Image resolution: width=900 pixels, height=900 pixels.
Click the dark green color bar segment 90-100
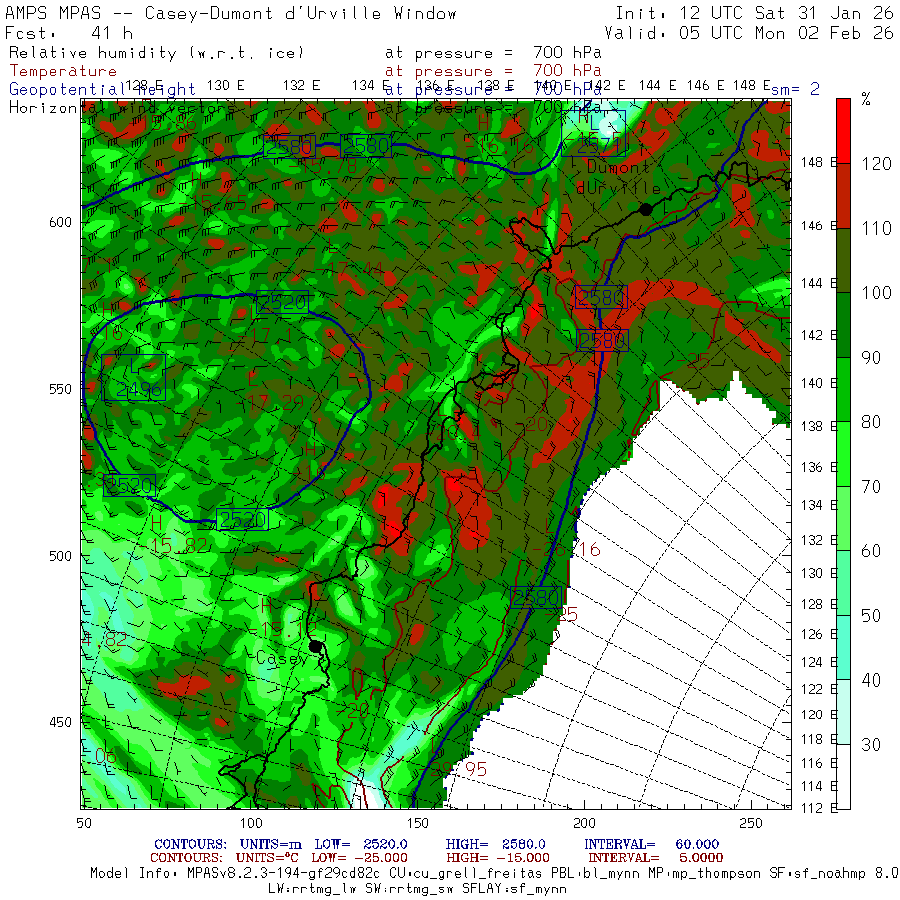(843, 325)
